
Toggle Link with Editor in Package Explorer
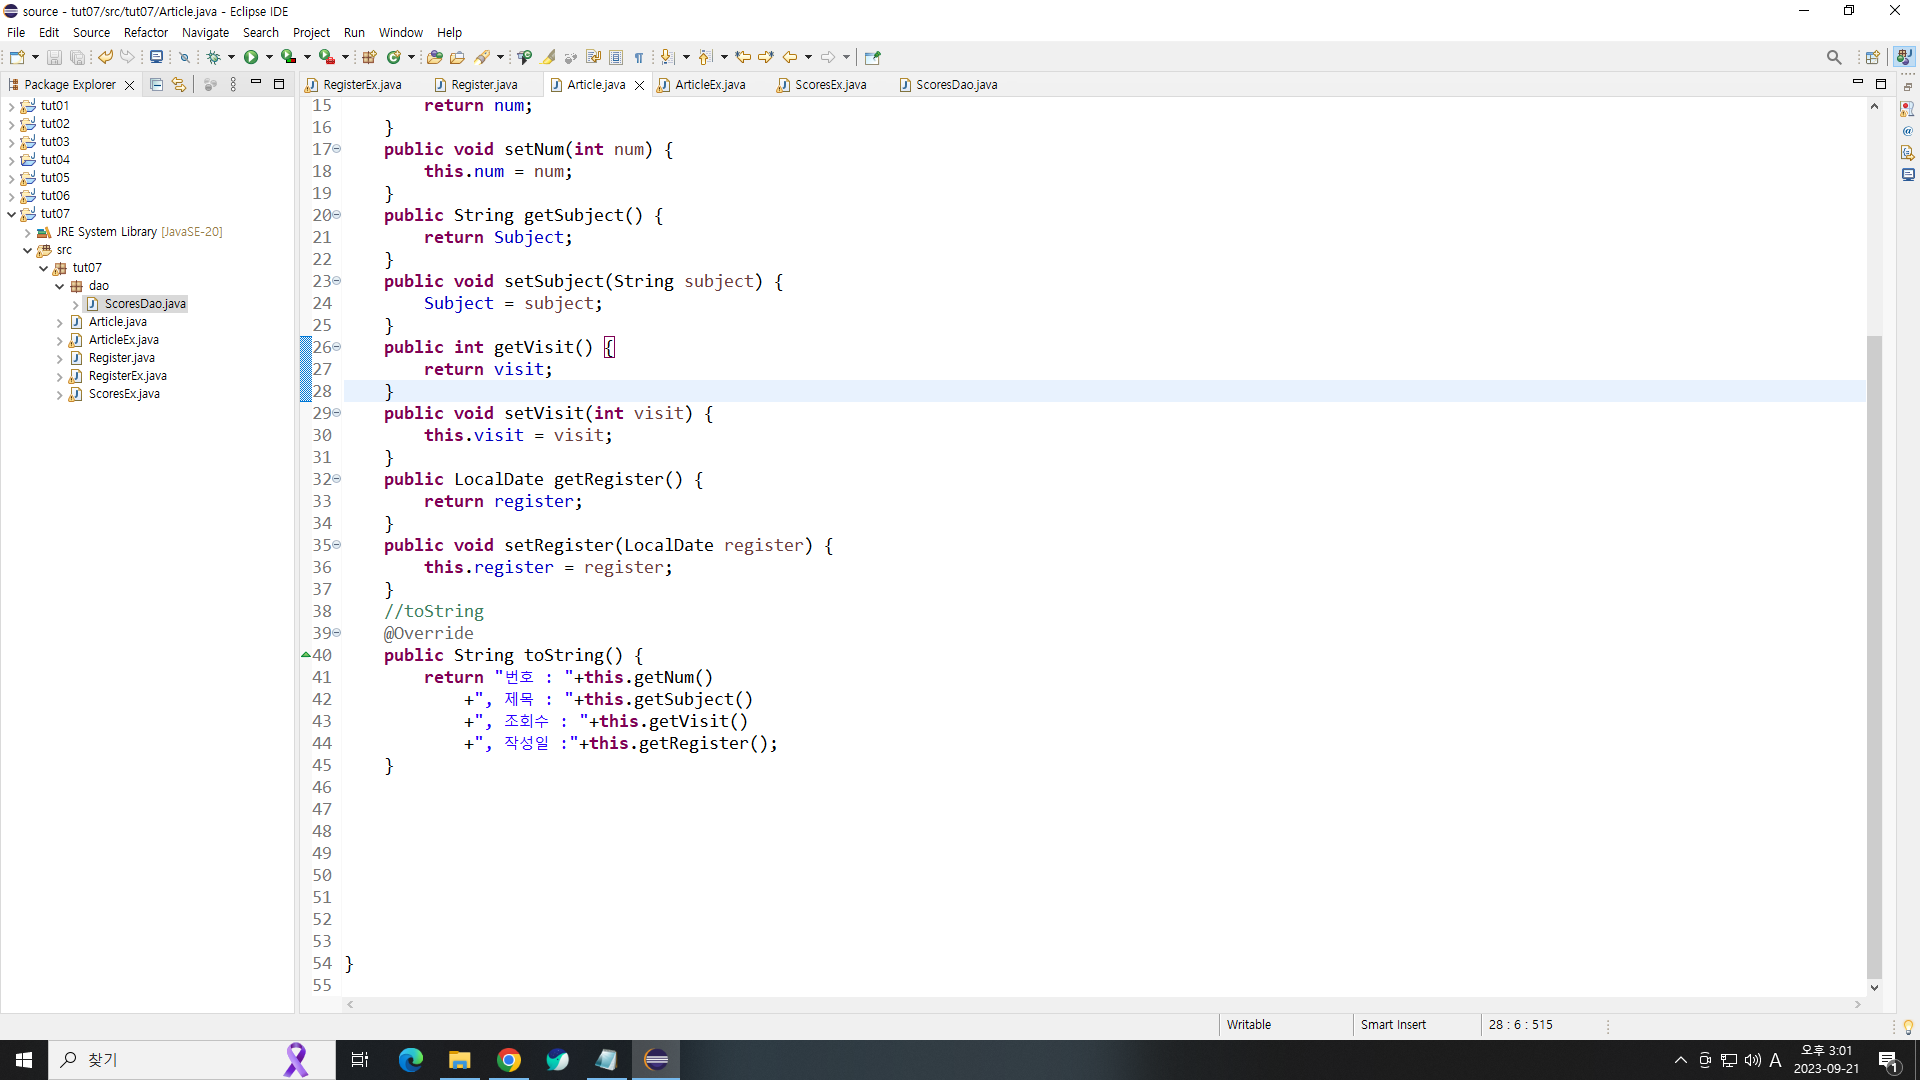(179, 85)
